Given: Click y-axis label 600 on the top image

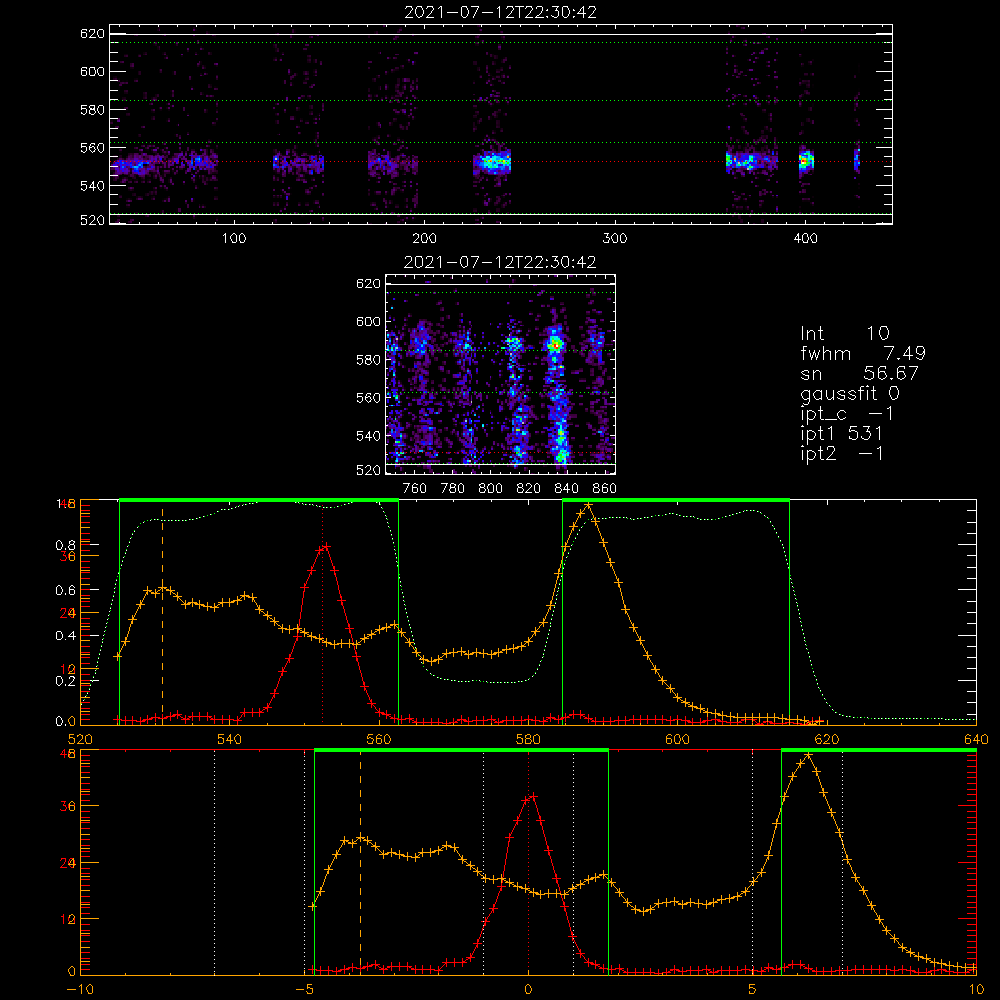Looking at the screenshot, I should [x=92, y=71].
